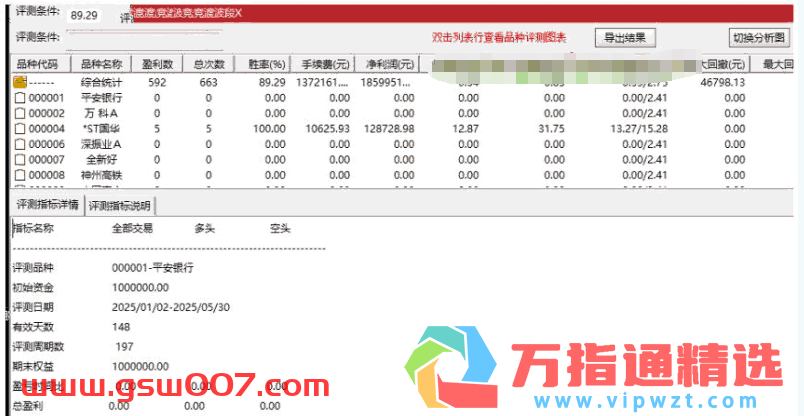Screen dimensions: 804x416
Task: Click the document icon for 000001
Action: (x=19, y=98)
